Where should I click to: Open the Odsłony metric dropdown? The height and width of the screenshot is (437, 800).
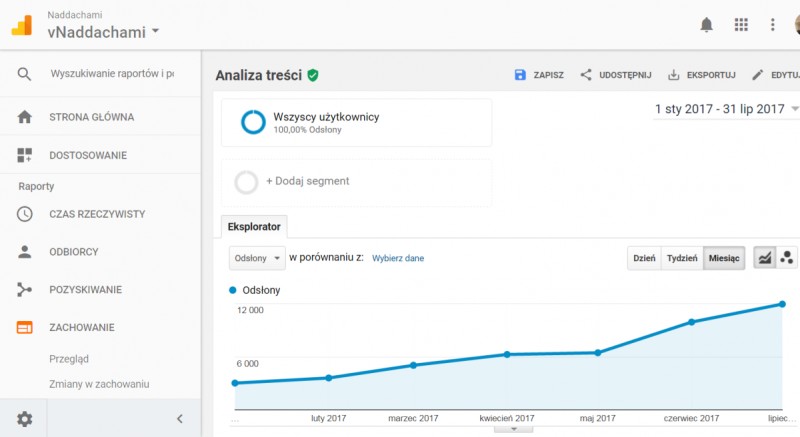(257, 258)
